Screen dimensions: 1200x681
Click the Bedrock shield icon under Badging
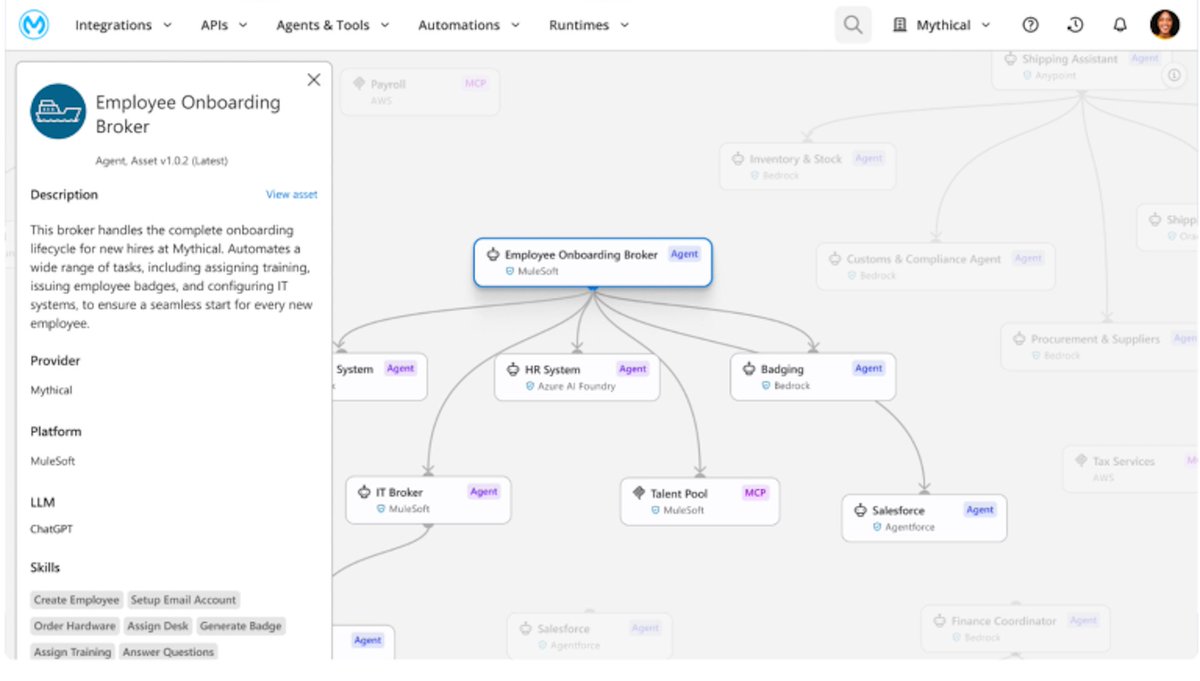[765, 386]
